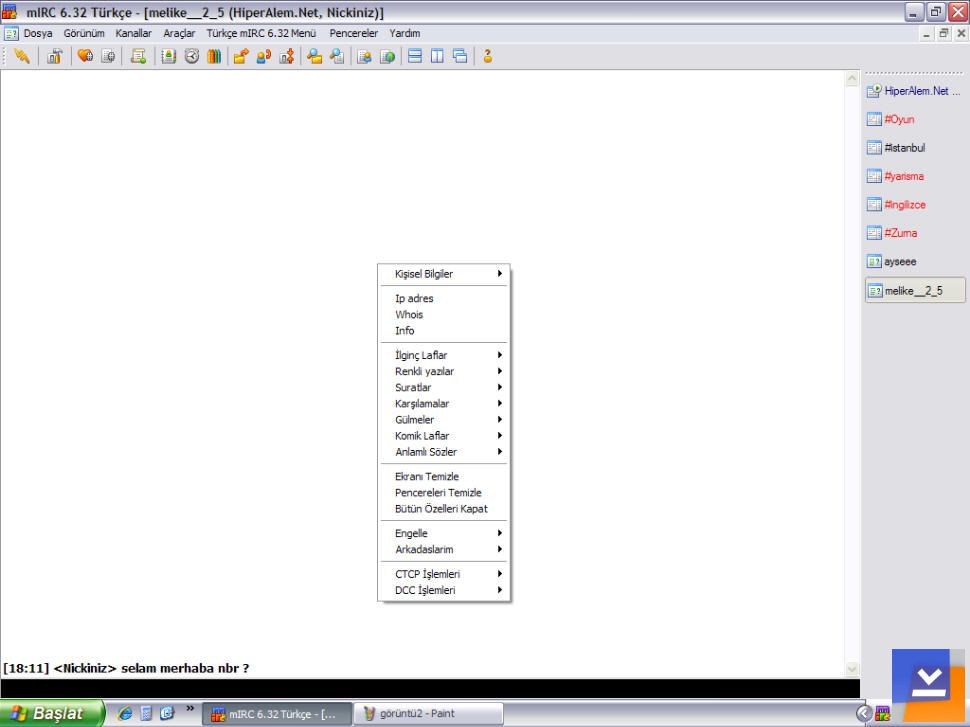Expand the Karşılamalar submenu
This screenshot has width=970, height=727.
click(x=444, y=403)
